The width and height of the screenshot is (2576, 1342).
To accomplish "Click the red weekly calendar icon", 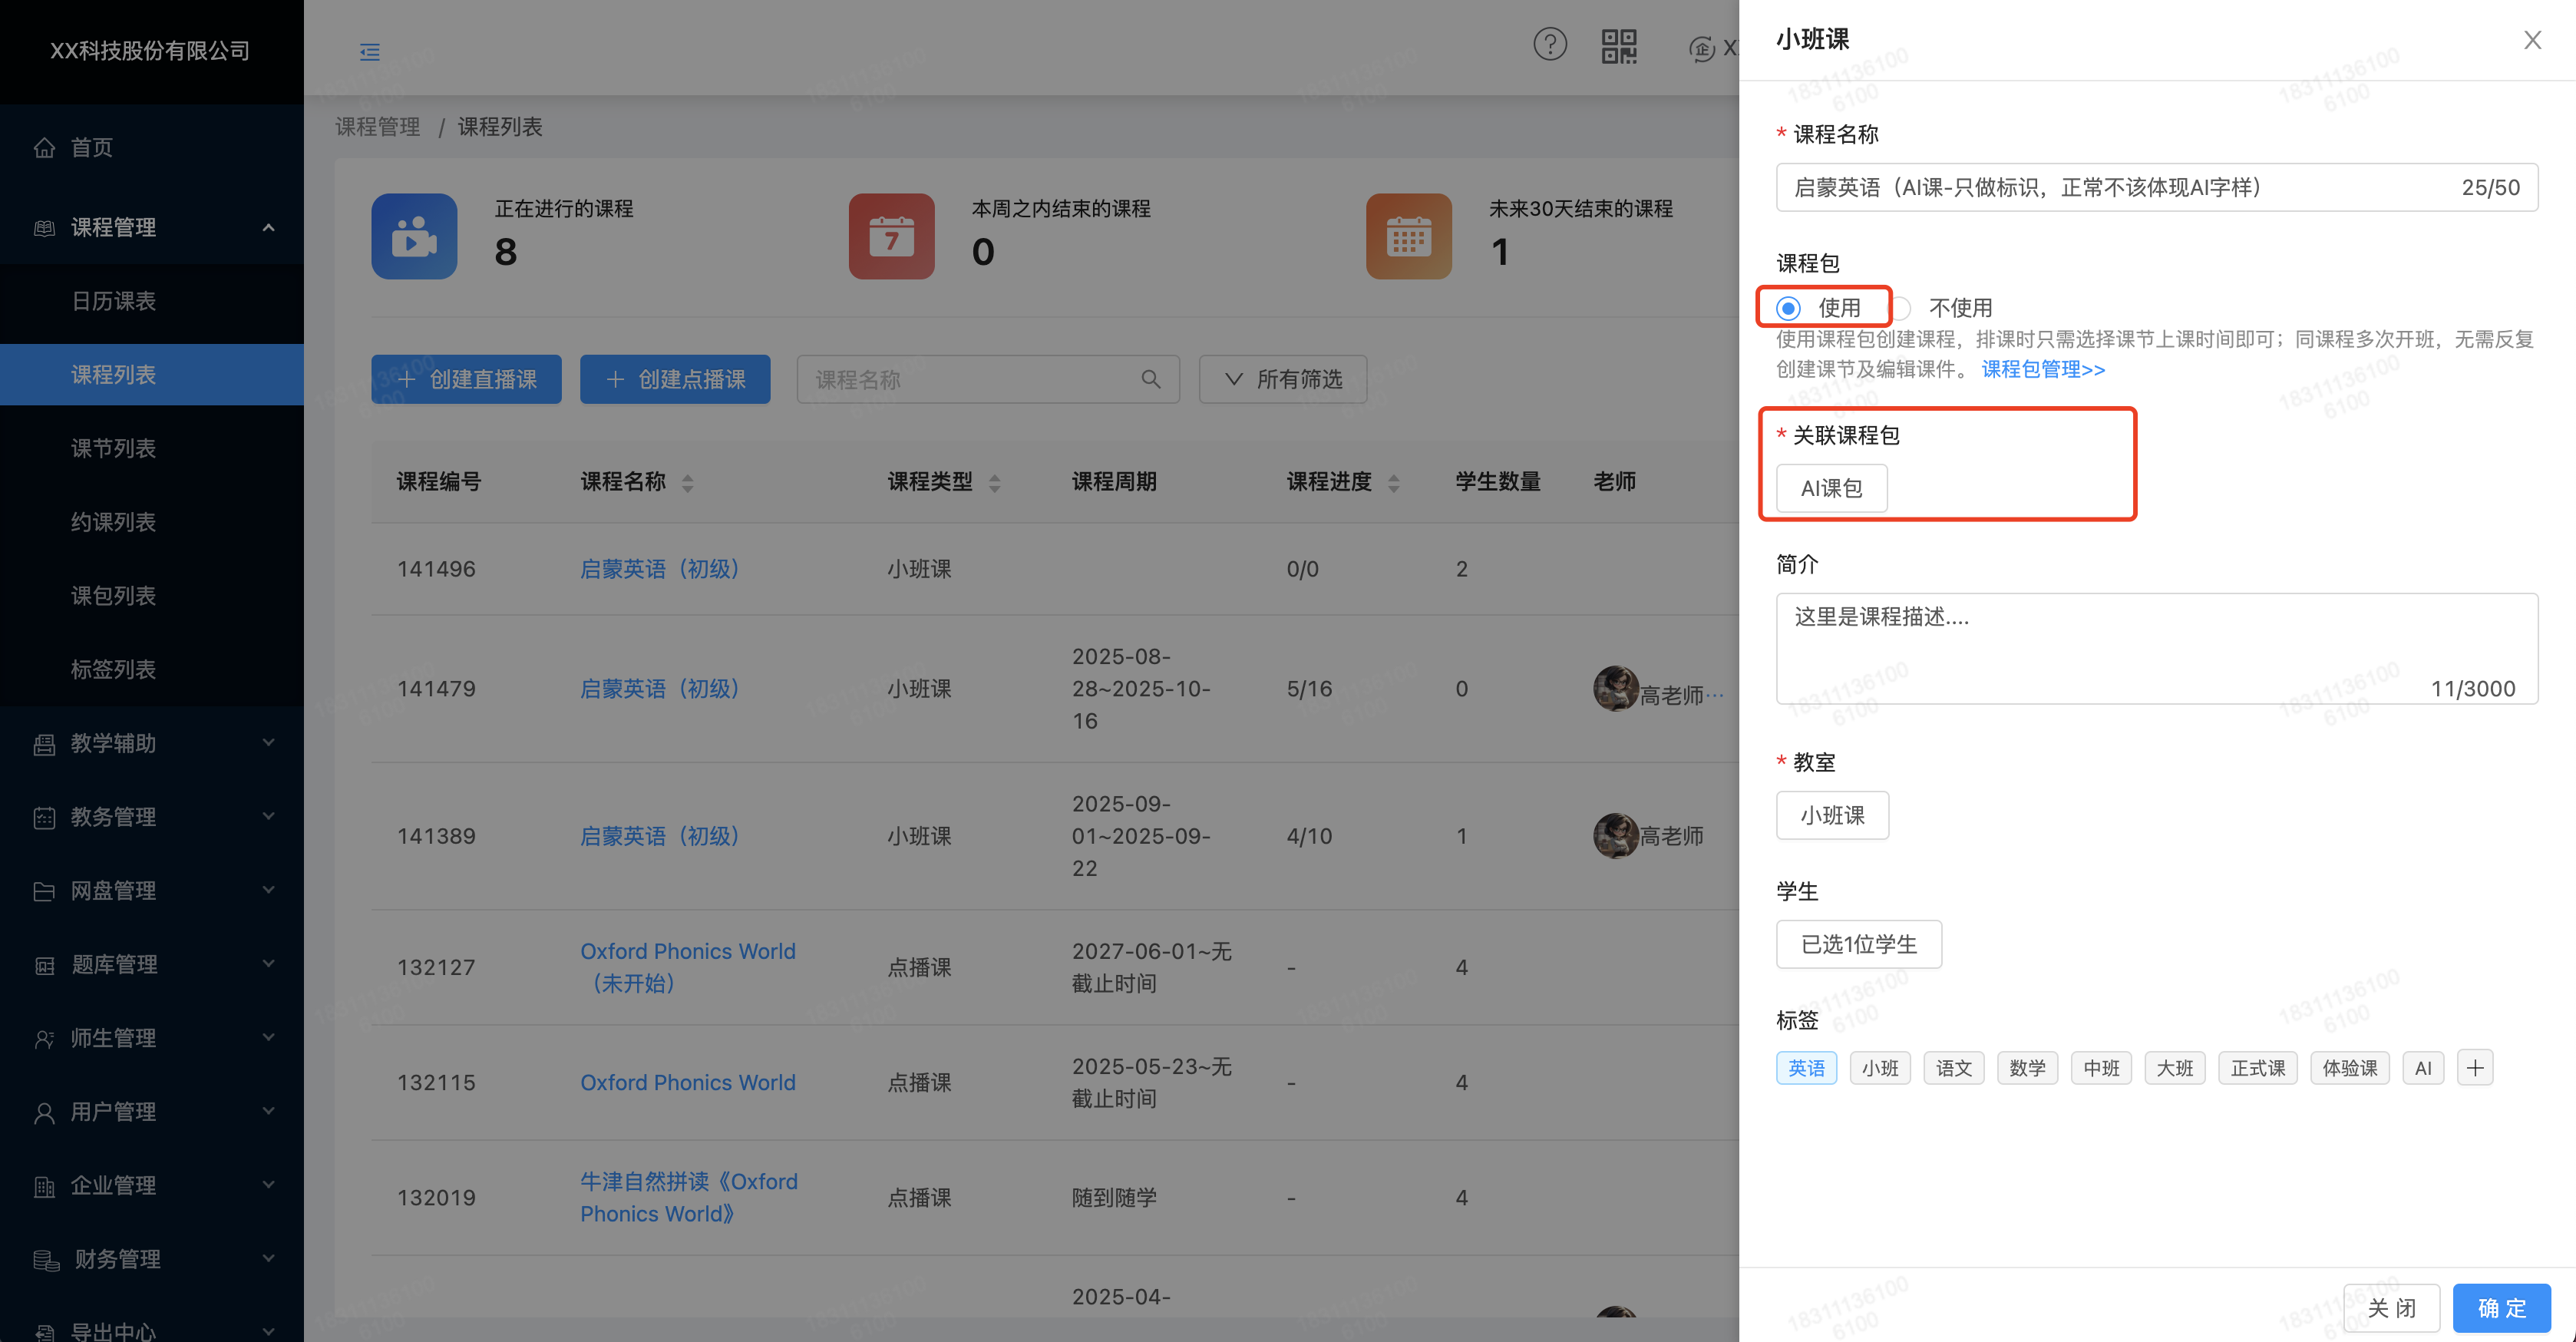I will [891, 236].
